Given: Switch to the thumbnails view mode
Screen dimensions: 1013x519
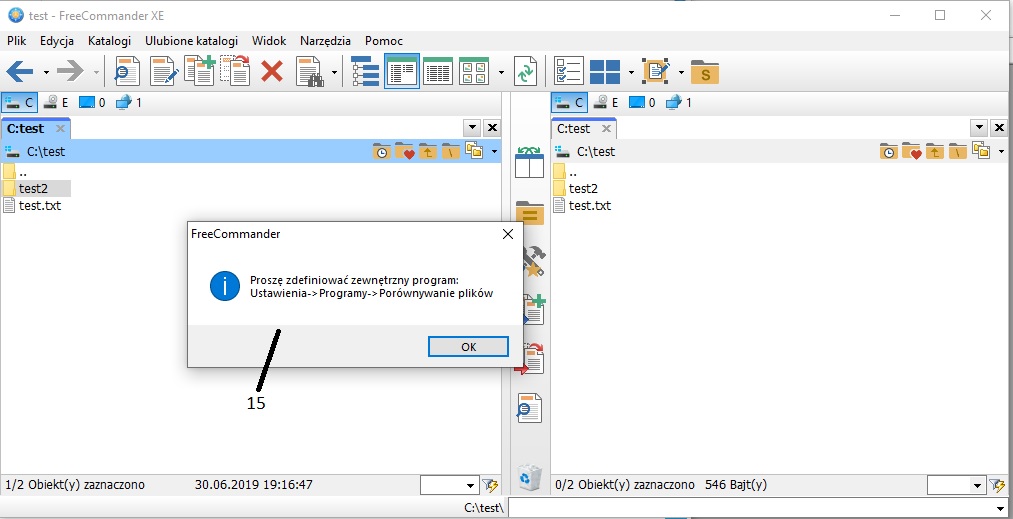Looking at the screenshot, I should [474, 71].
